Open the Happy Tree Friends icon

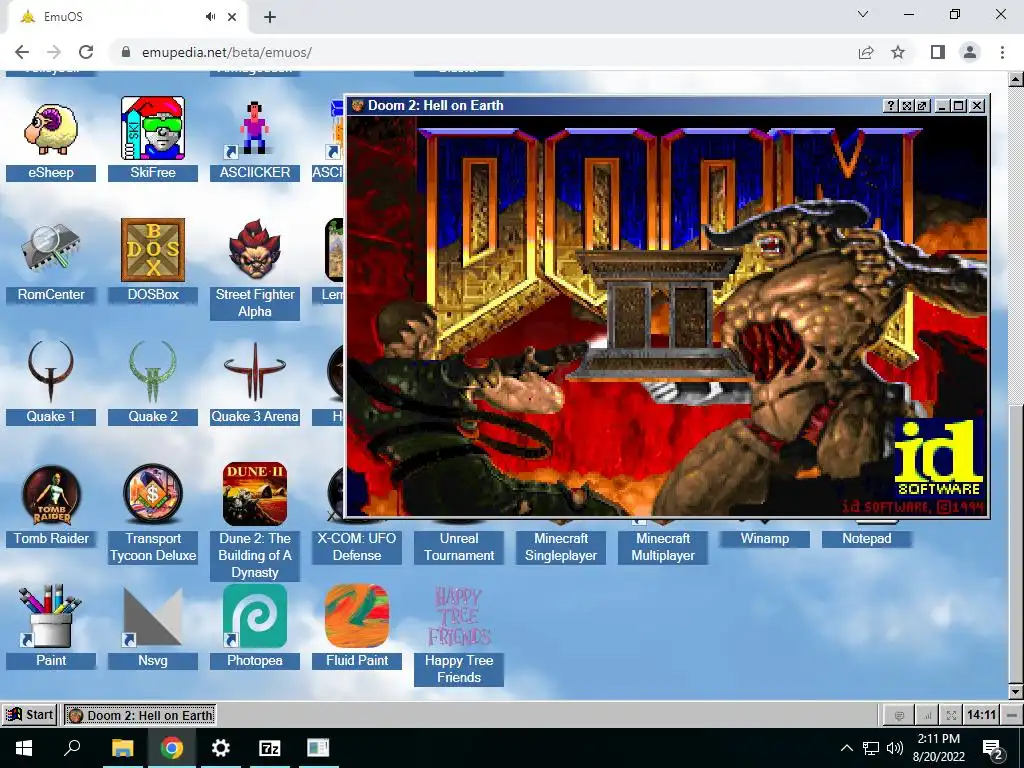[x=458, y=616]
